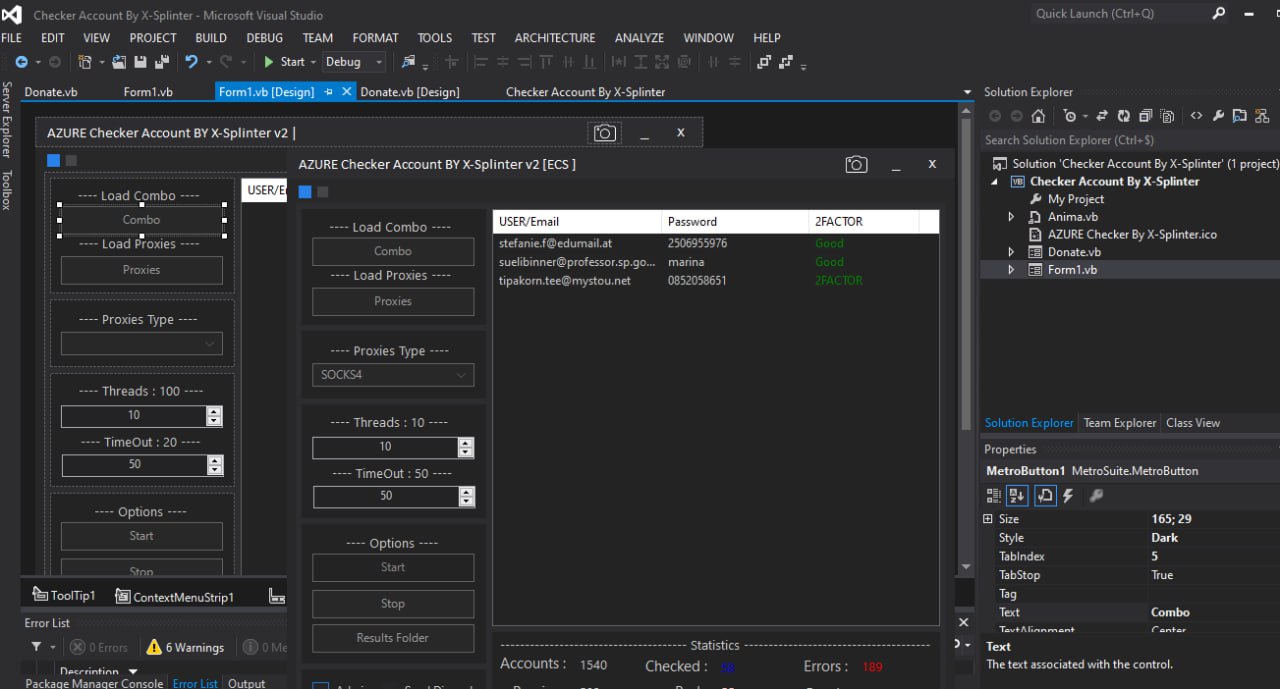The height and width of the screenshot is (689, 1280).
Task: Click Results Folder button in ECS window
Action: tap(393, 638)
